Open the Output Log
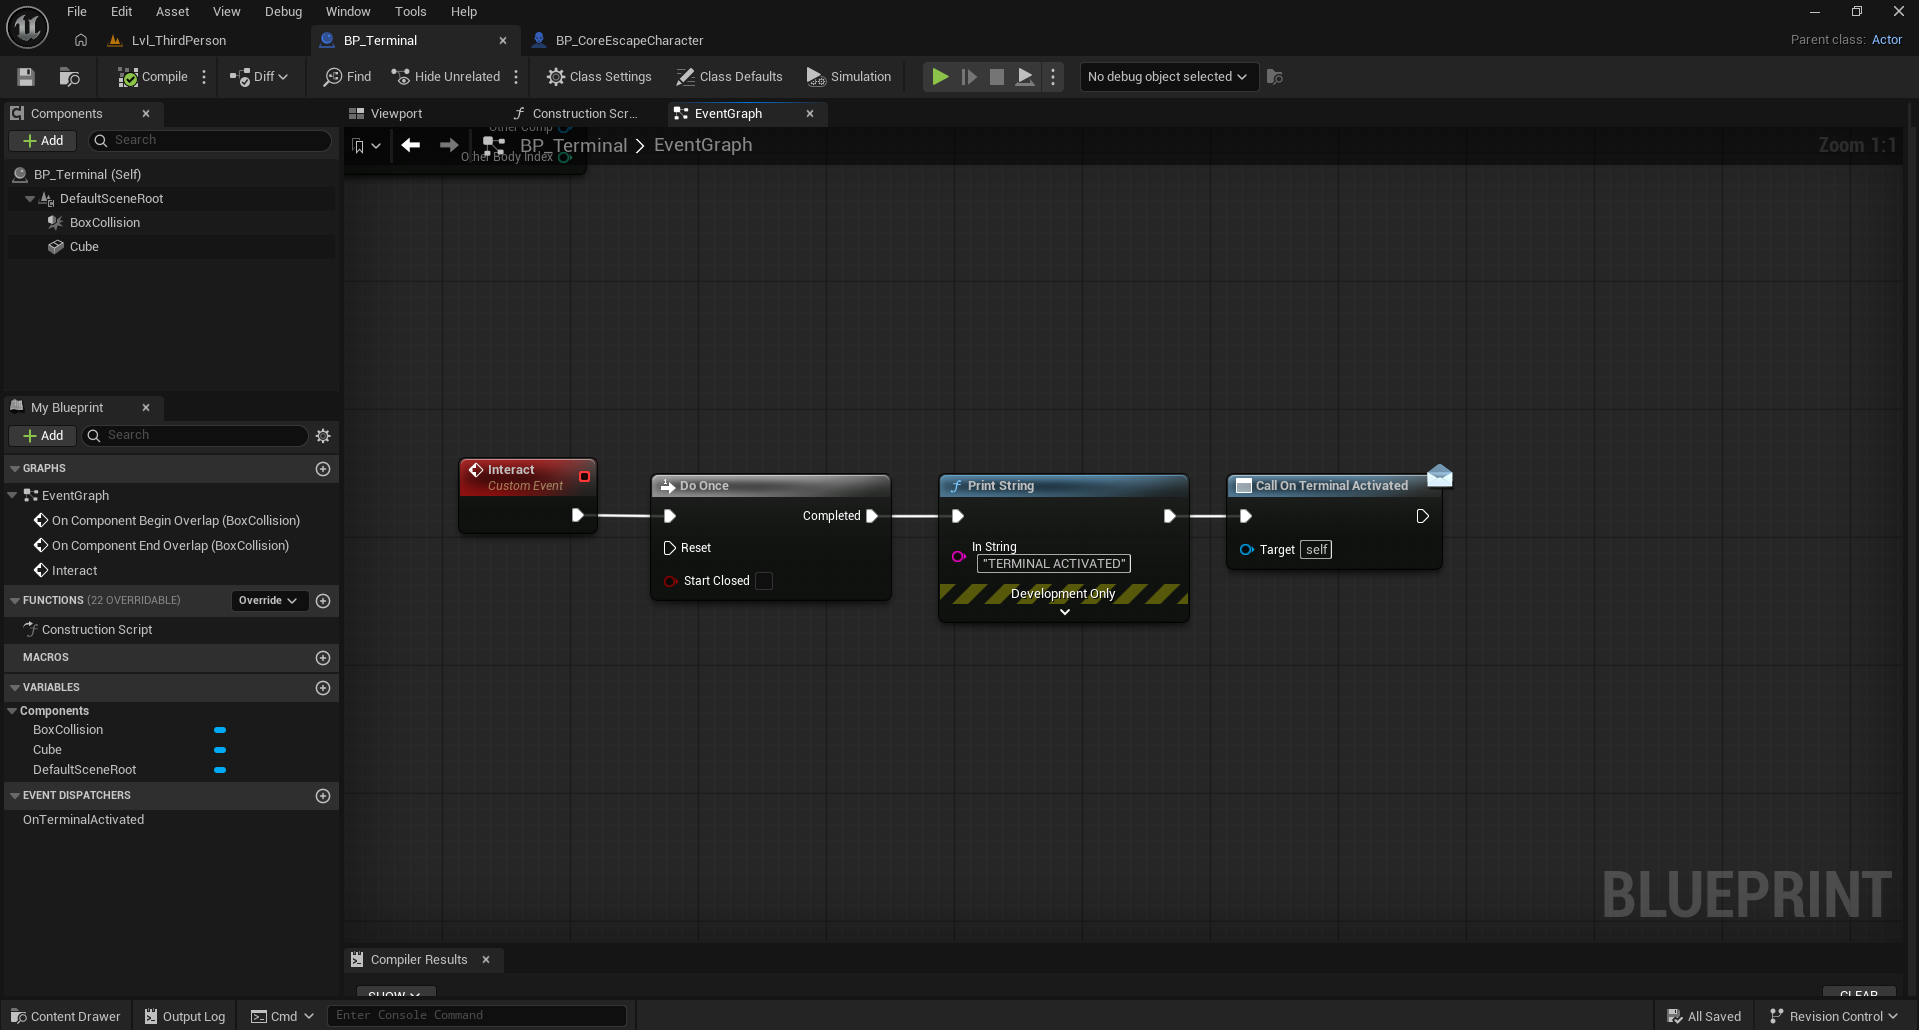This screenshot has height=1030, width=1919. [x=185, y=1016]
